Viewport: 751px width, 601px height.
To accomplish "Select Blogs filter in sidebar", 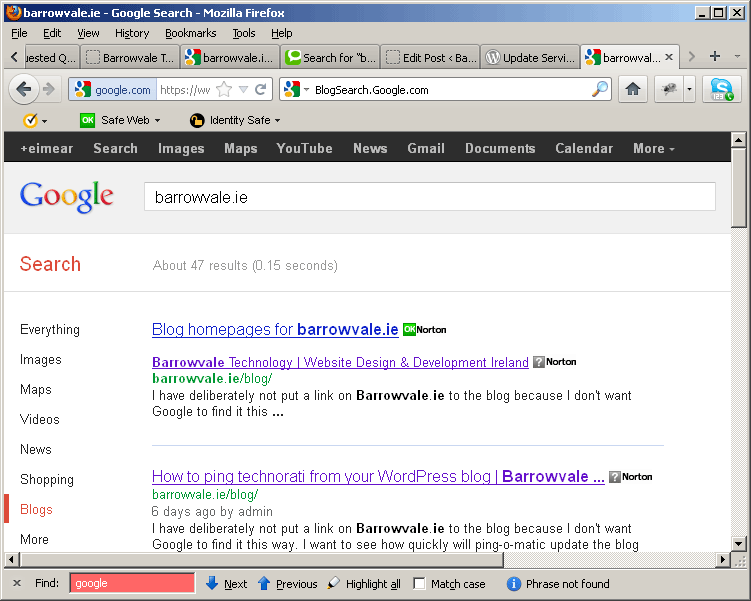I will coord(36,510).
